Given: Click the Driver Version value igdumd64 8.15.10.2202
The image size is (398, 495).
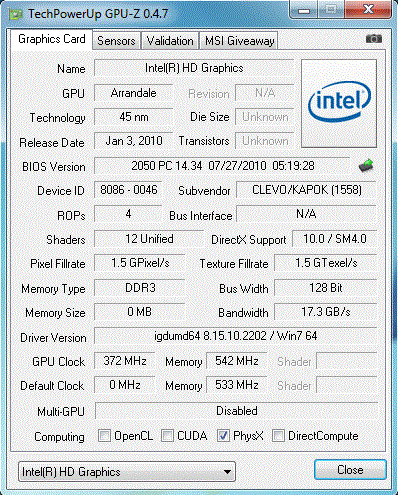Looking at the screenshot, I should coord(236,336).
